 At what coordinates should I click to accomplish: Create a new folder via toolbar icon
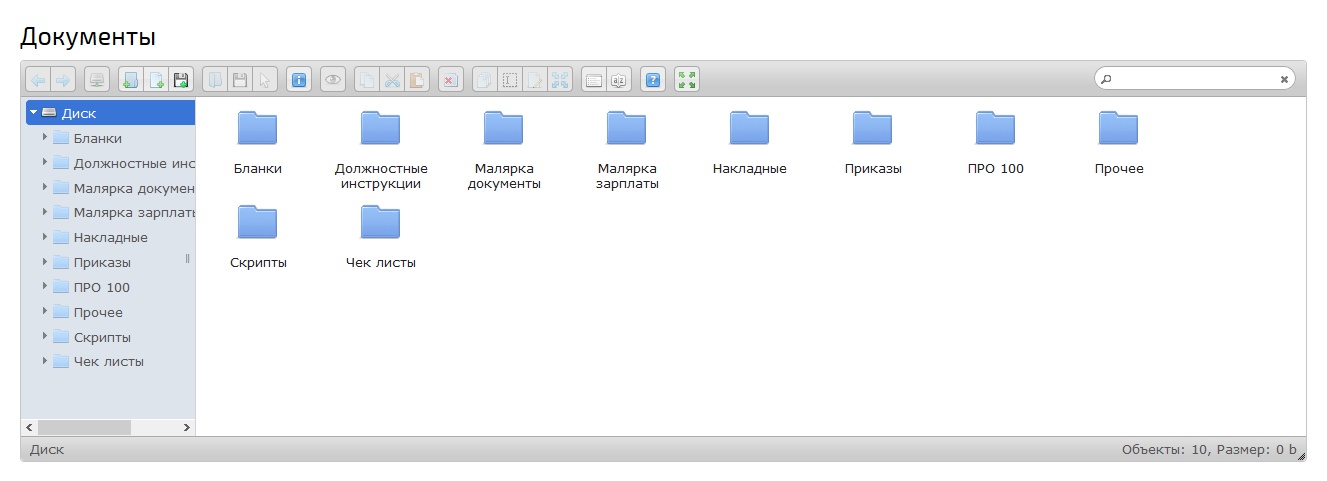130,79
